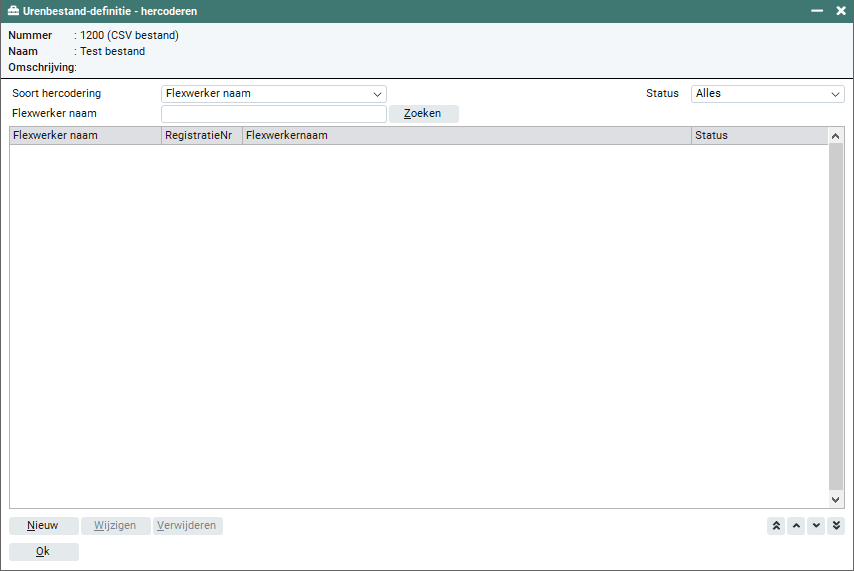The width and height of the screenshot is (854, 571).
Task: Click the Verwijderen button
Action: [x=187, y=526]
